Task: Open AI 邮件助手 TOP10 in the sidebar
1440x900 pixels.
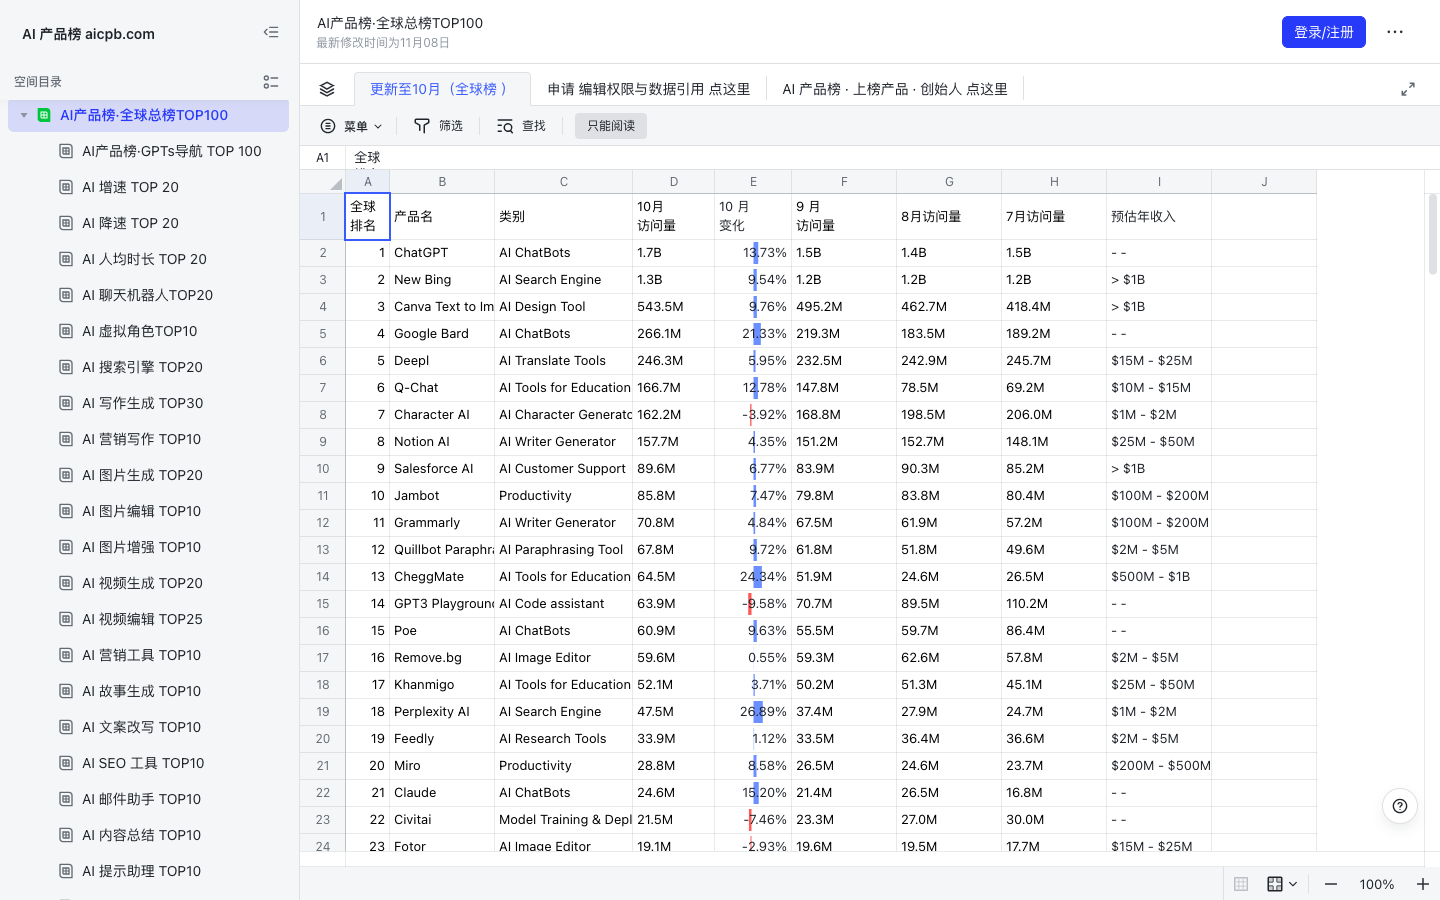Action: pos(141,799)
